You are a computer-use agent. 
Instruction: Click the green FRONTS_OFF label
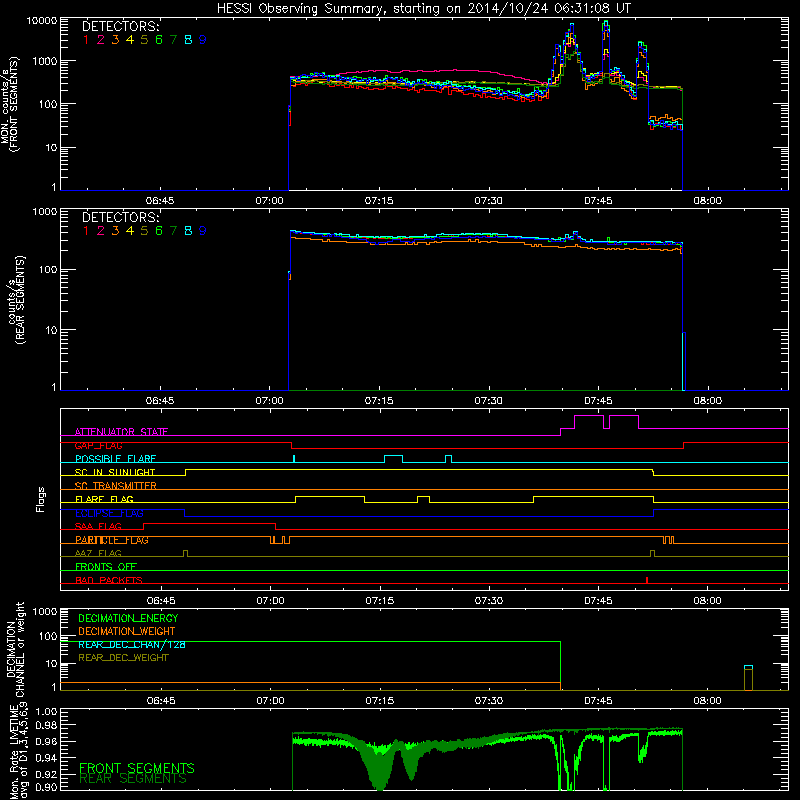pos(106,566)
